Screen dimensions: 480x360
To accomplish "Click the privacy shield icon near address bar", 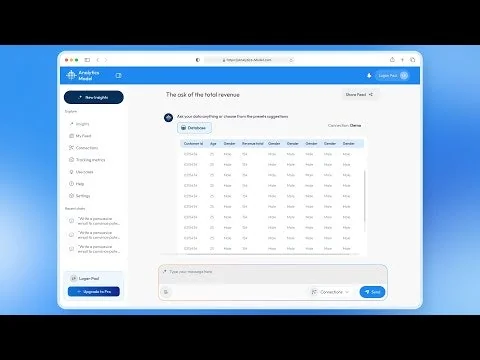I will pos(198,60).
